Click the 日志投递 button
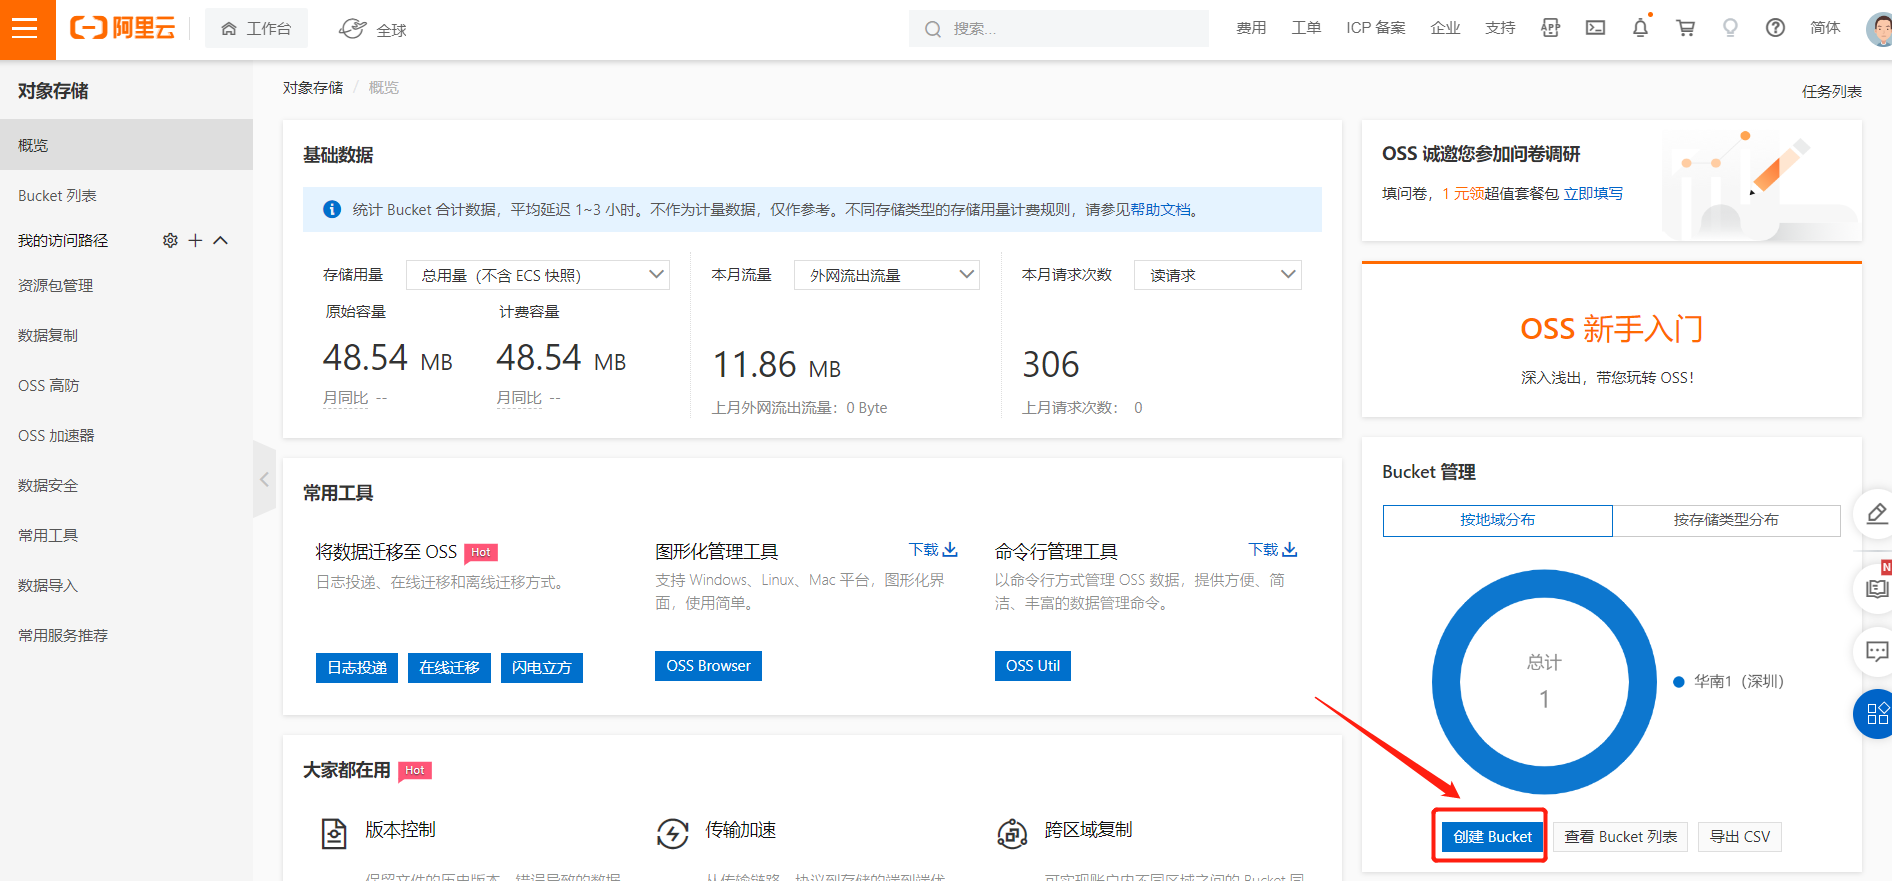 (357, 667)
